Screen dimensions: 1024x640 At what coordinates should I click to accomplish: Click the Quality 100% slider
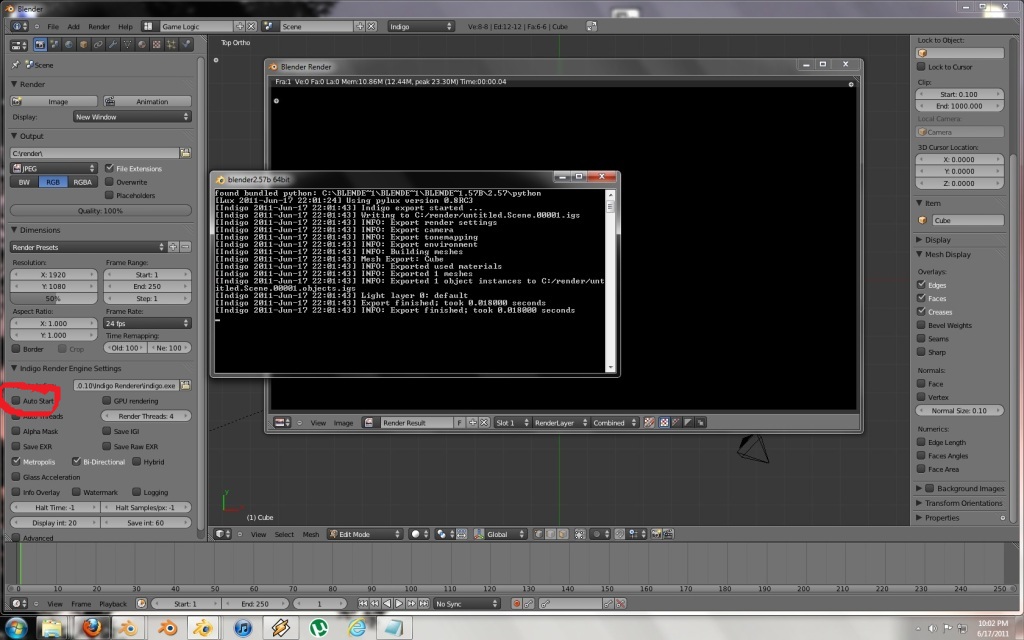99,211
